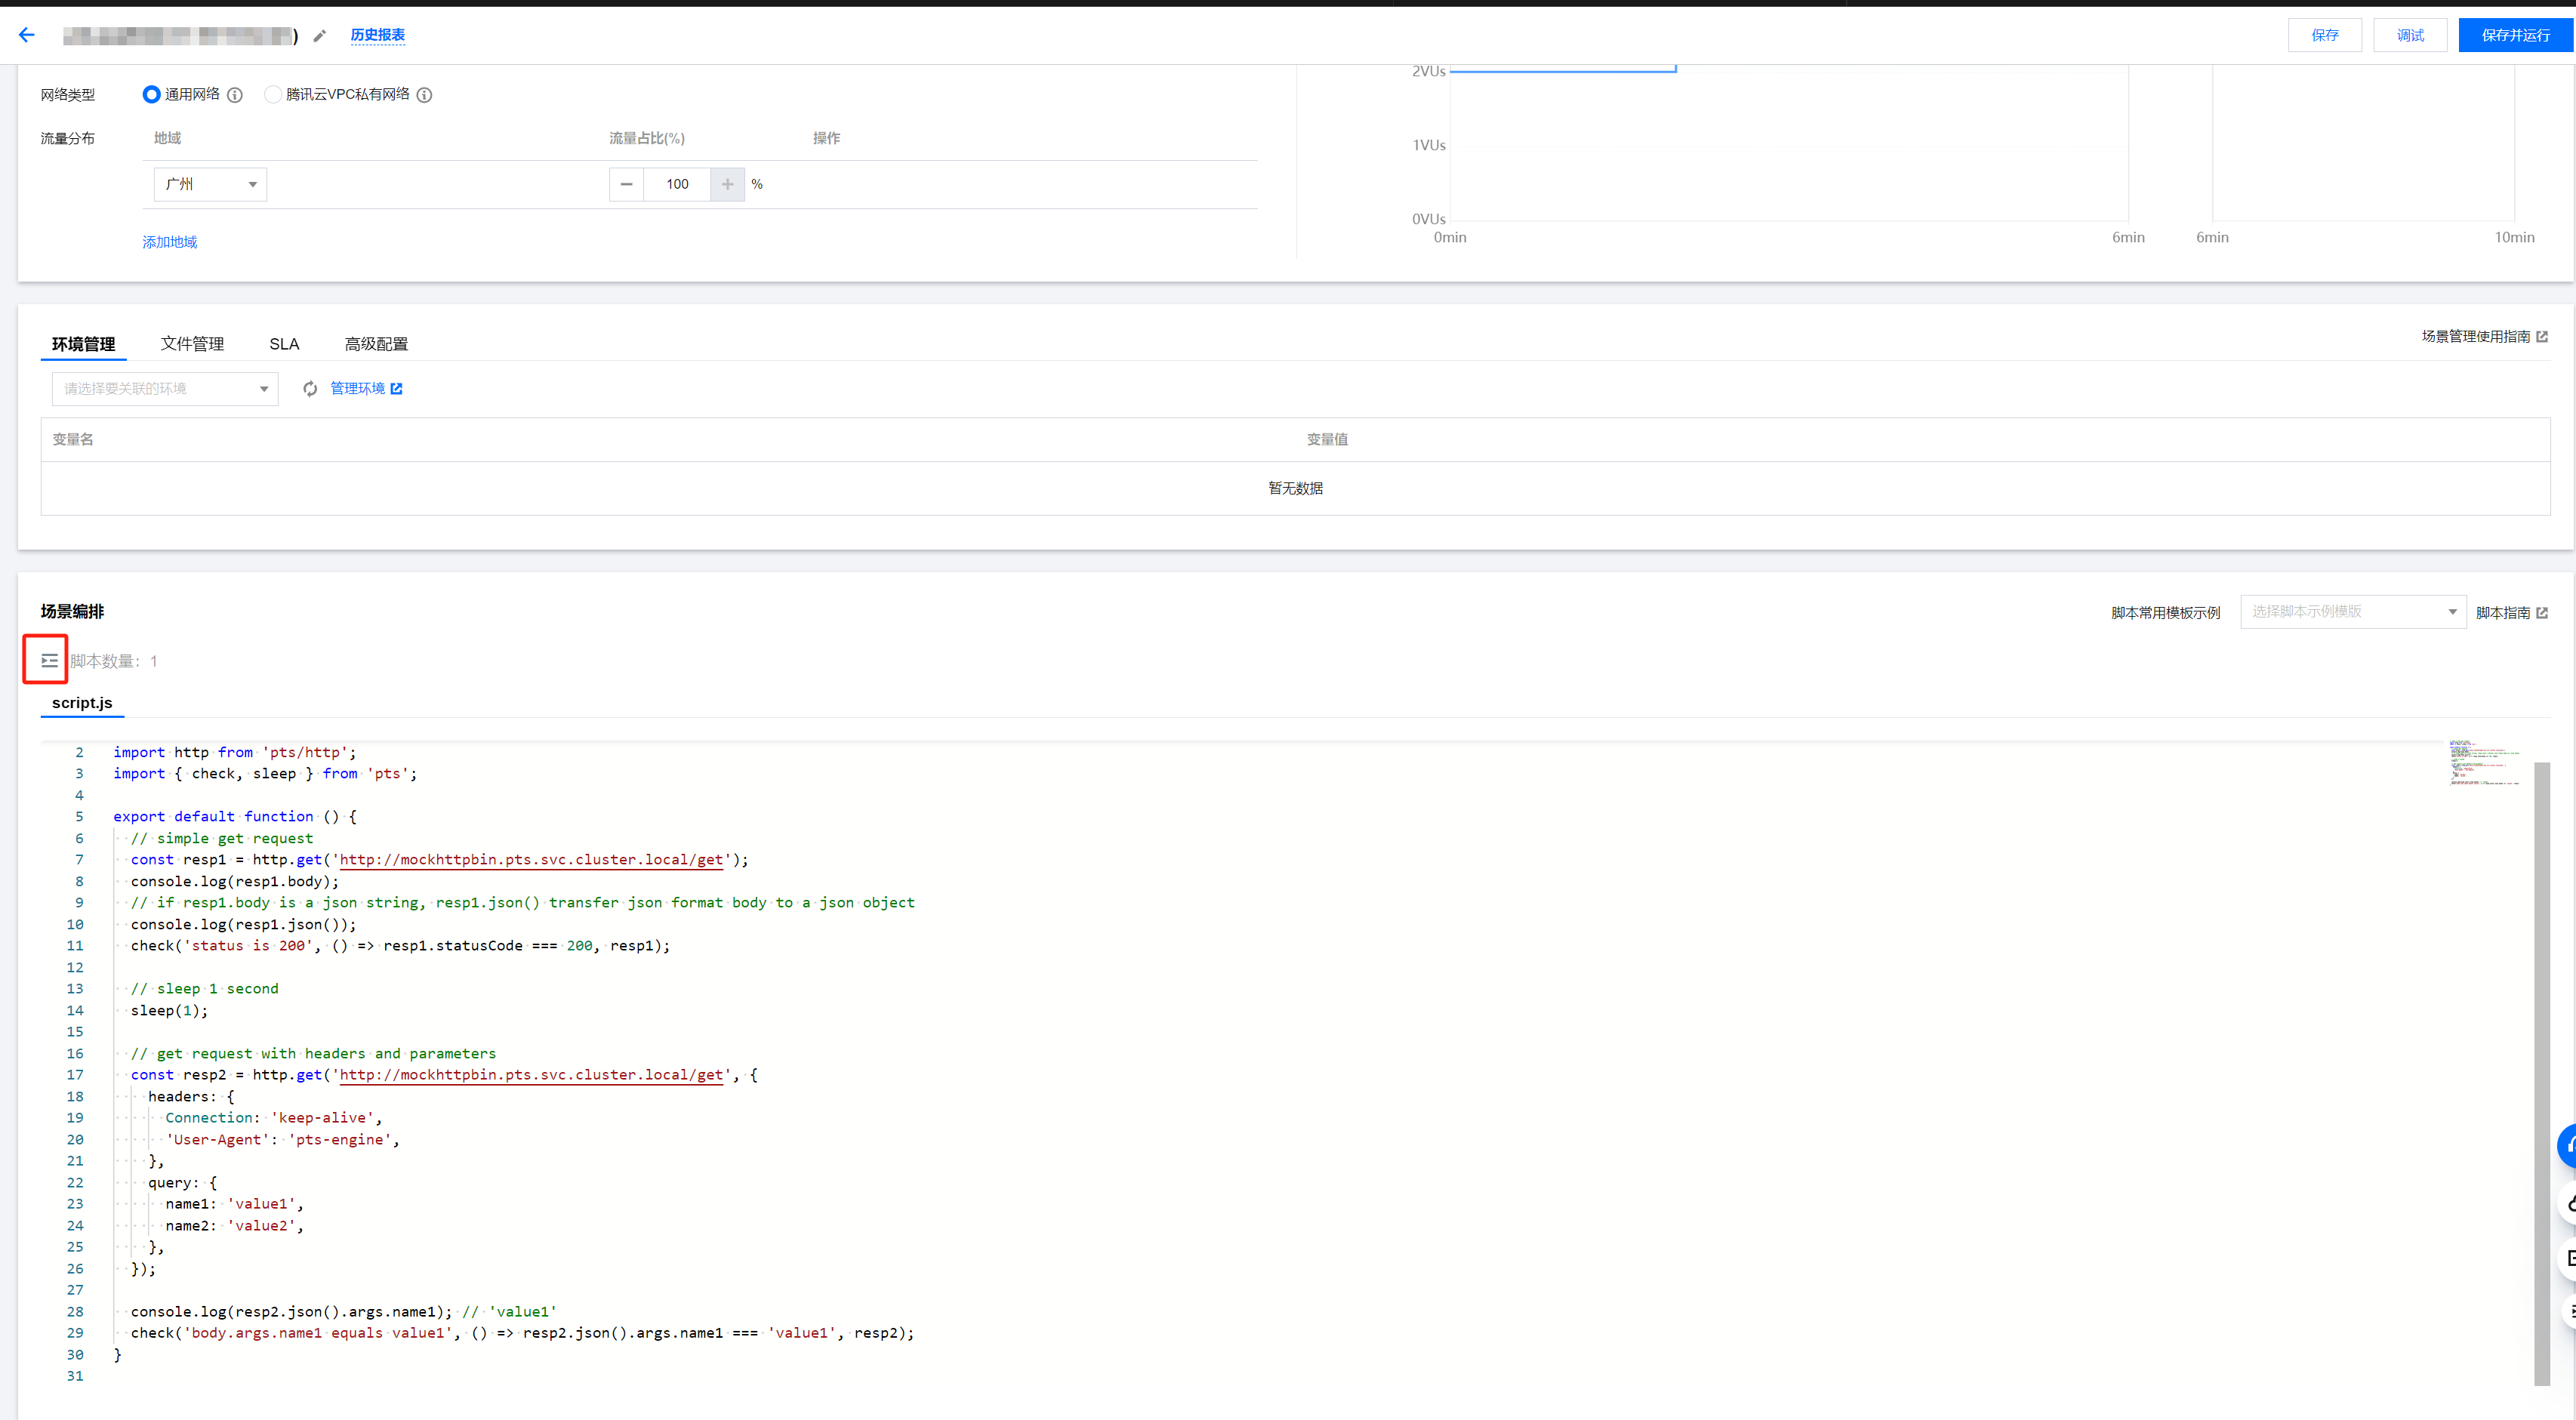The height and width of the screenshot is (1420, 2576).
Task: Open the blue customer support headset widget
Action: point(2568,1146)
